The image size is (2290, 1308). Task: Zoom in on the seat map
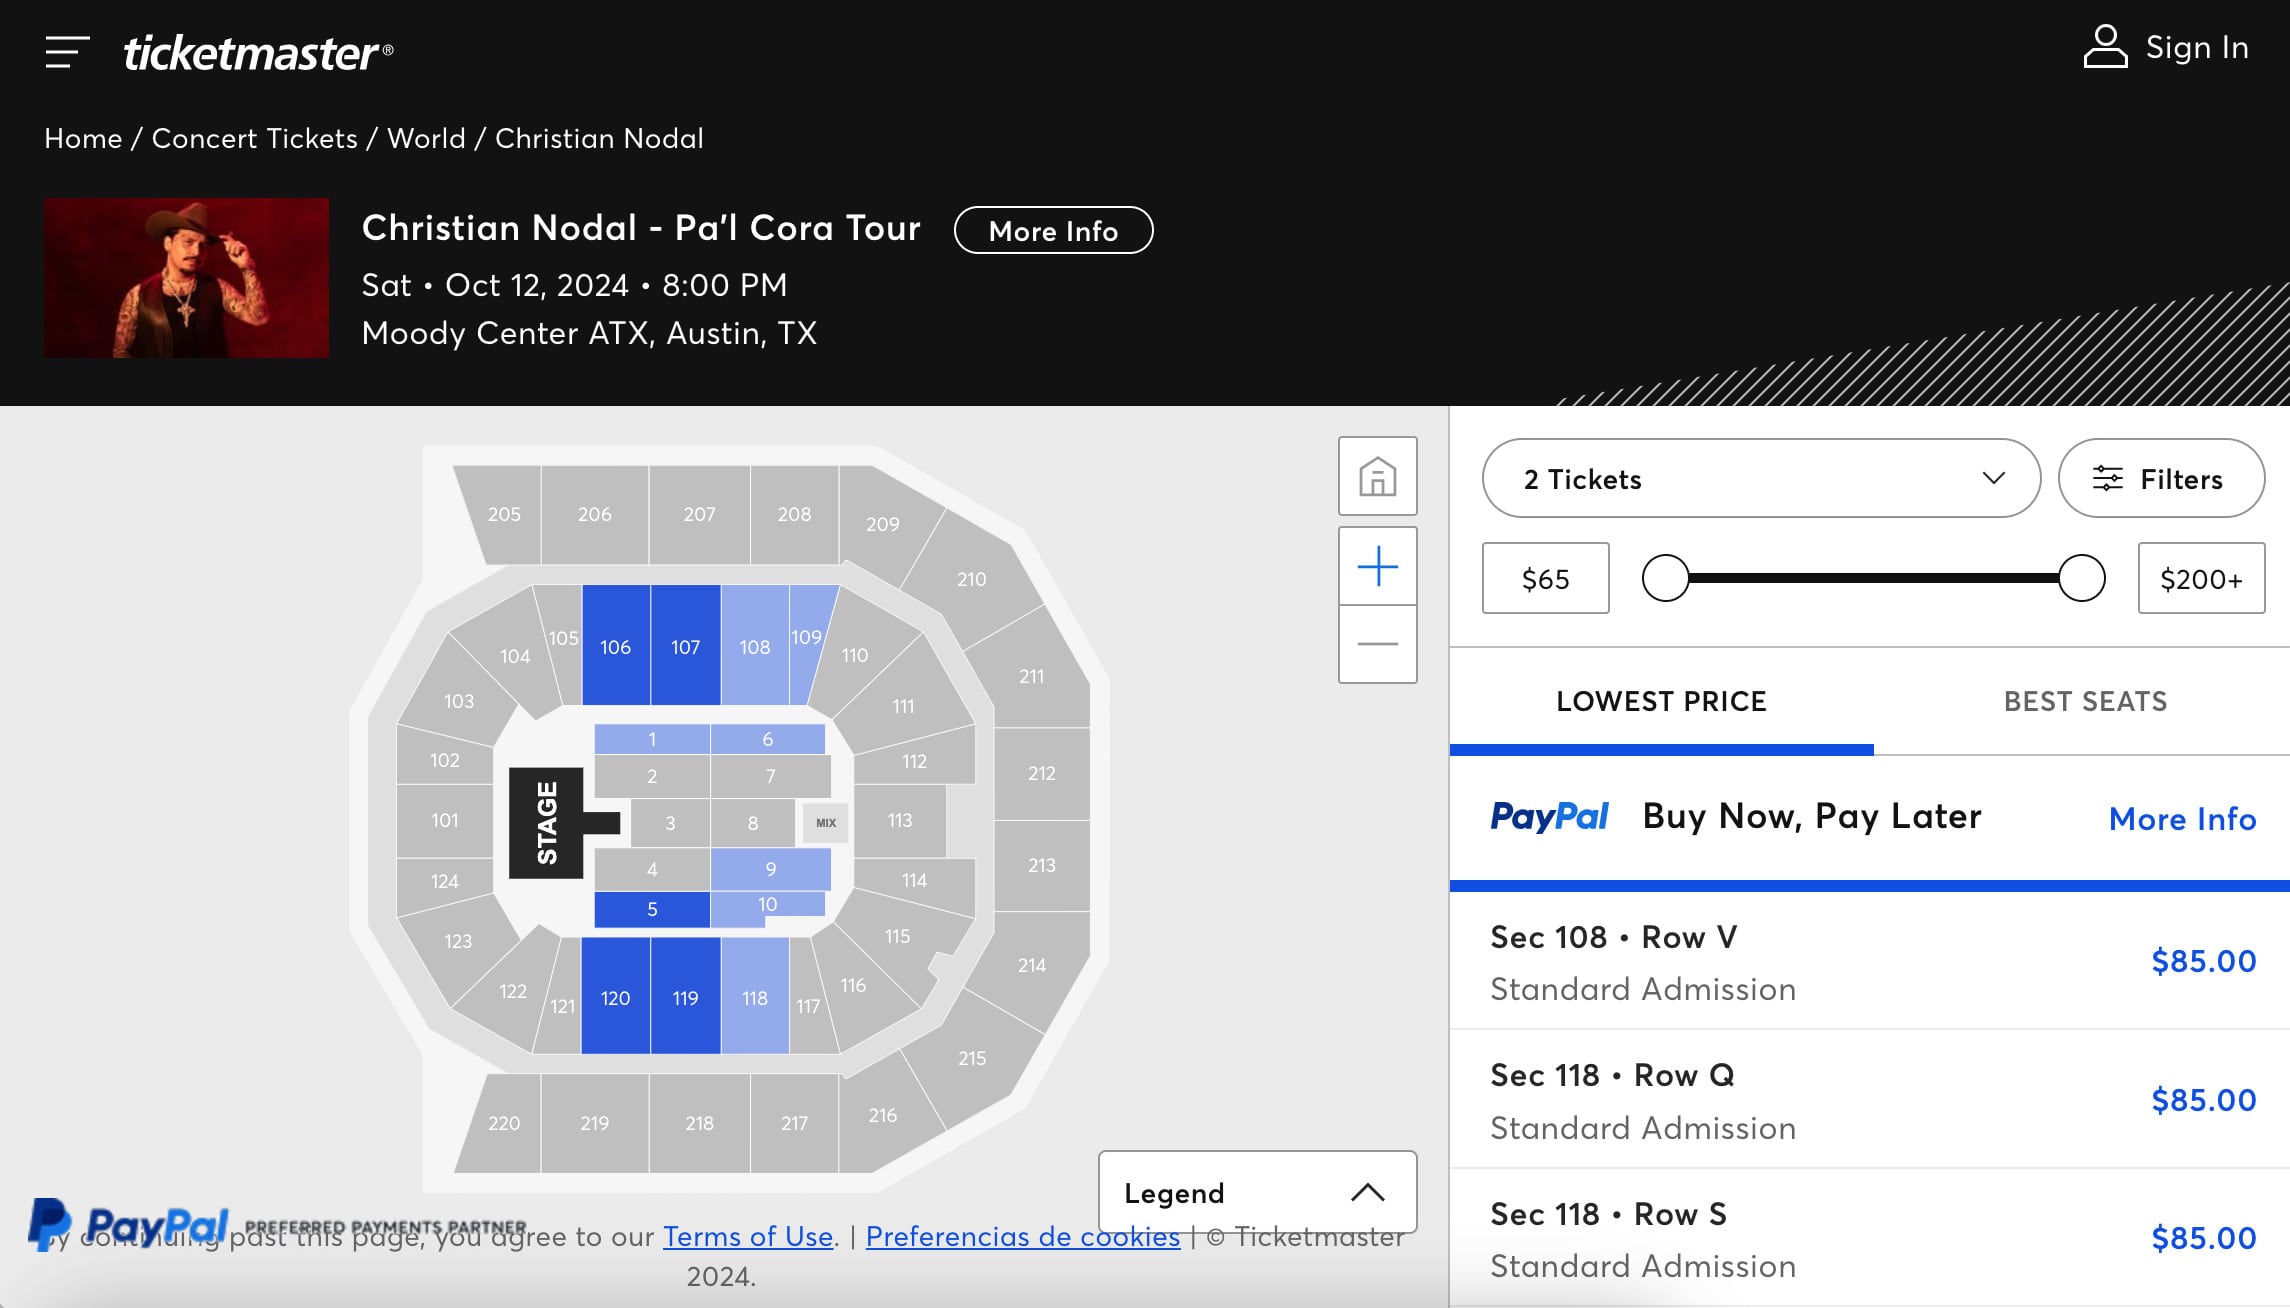[1377, 567]
